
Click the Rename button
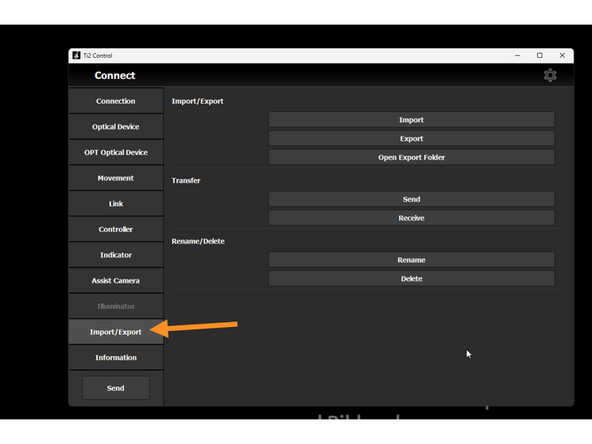click(412, 260)
